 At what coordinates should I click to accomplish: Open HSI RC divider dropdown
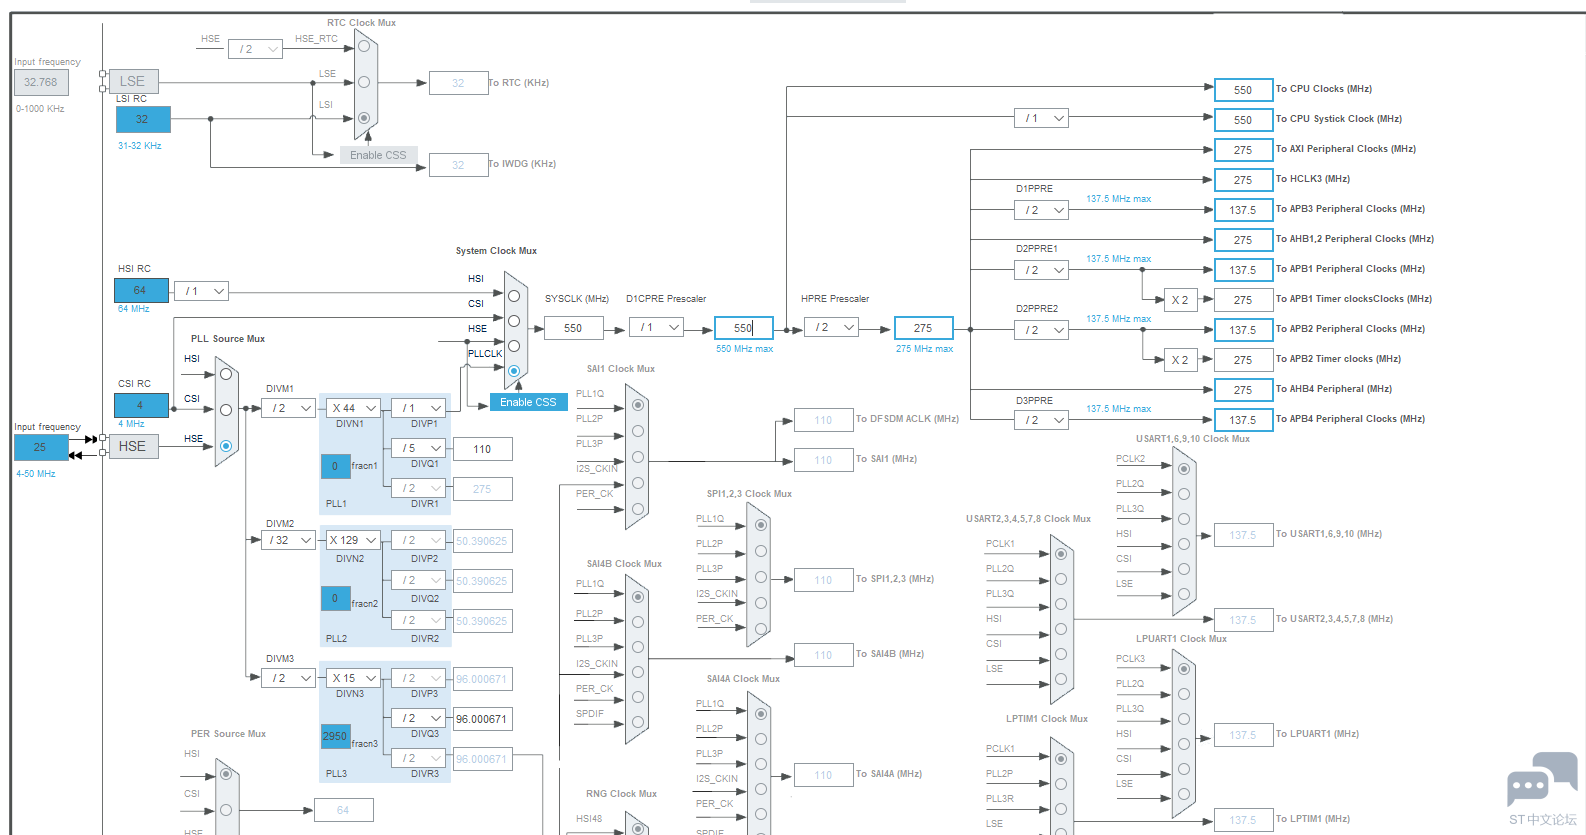click(202, 291)
